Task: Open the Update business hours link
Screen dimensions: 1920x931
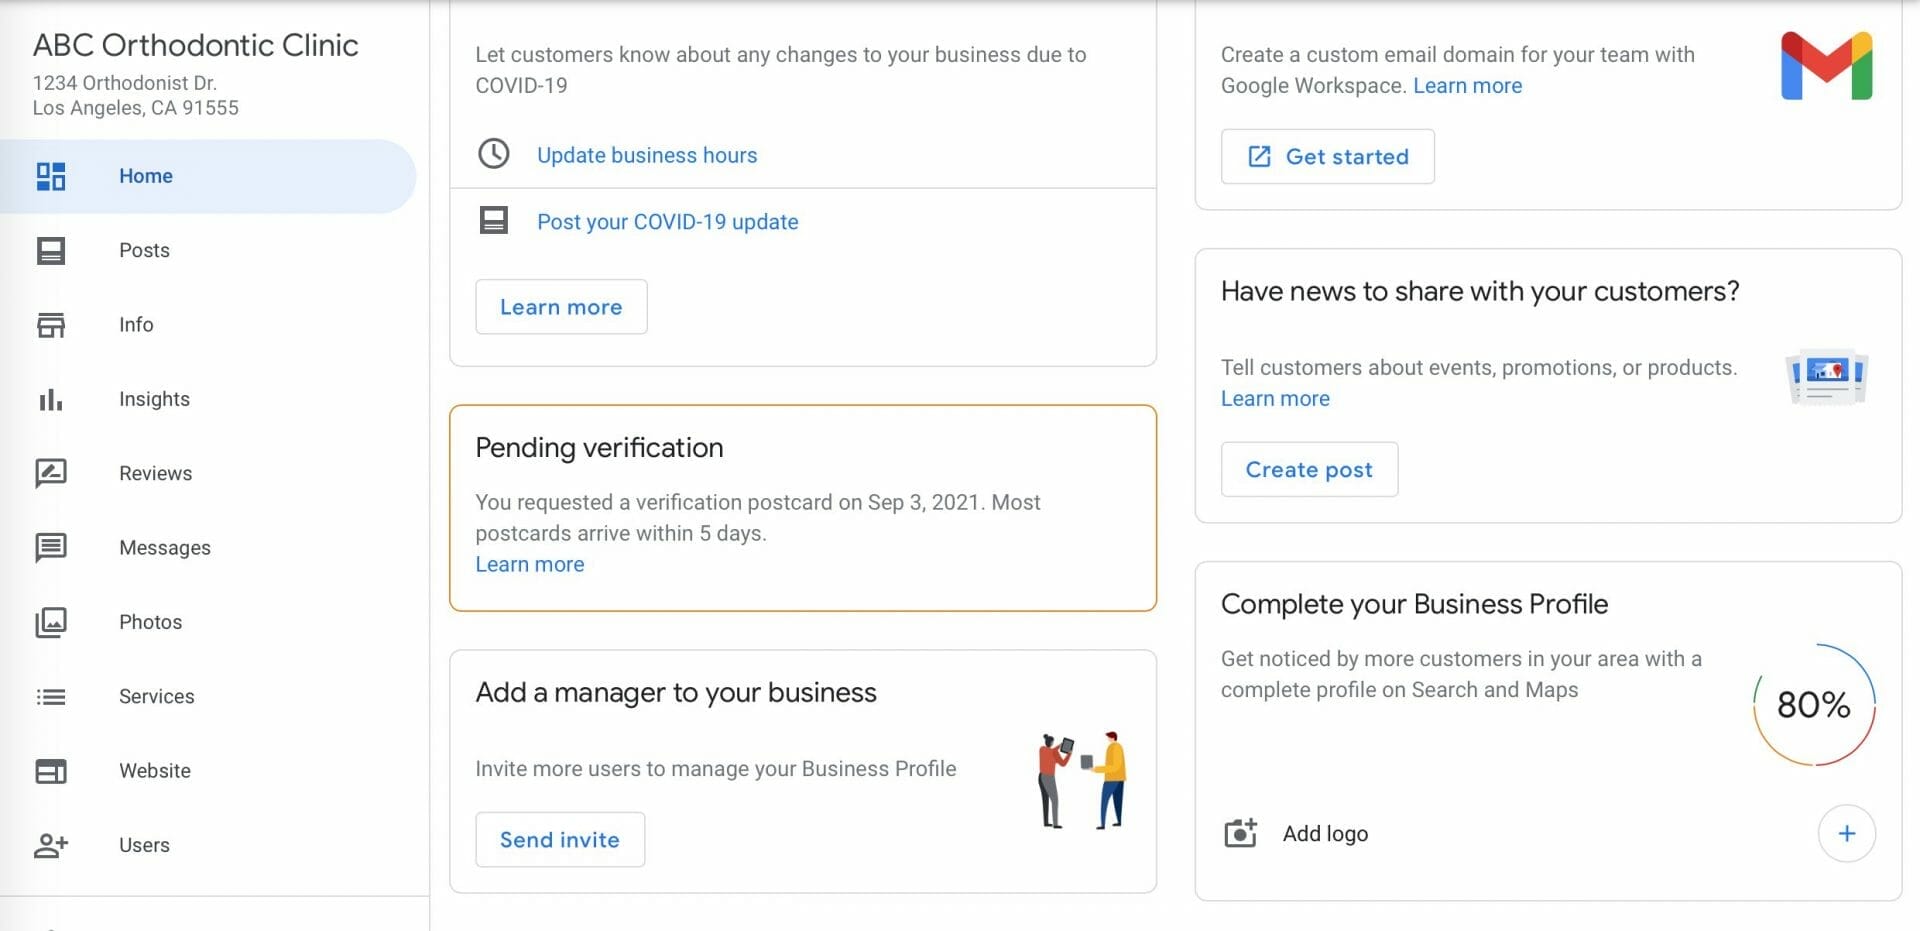Action: [647, 155]
